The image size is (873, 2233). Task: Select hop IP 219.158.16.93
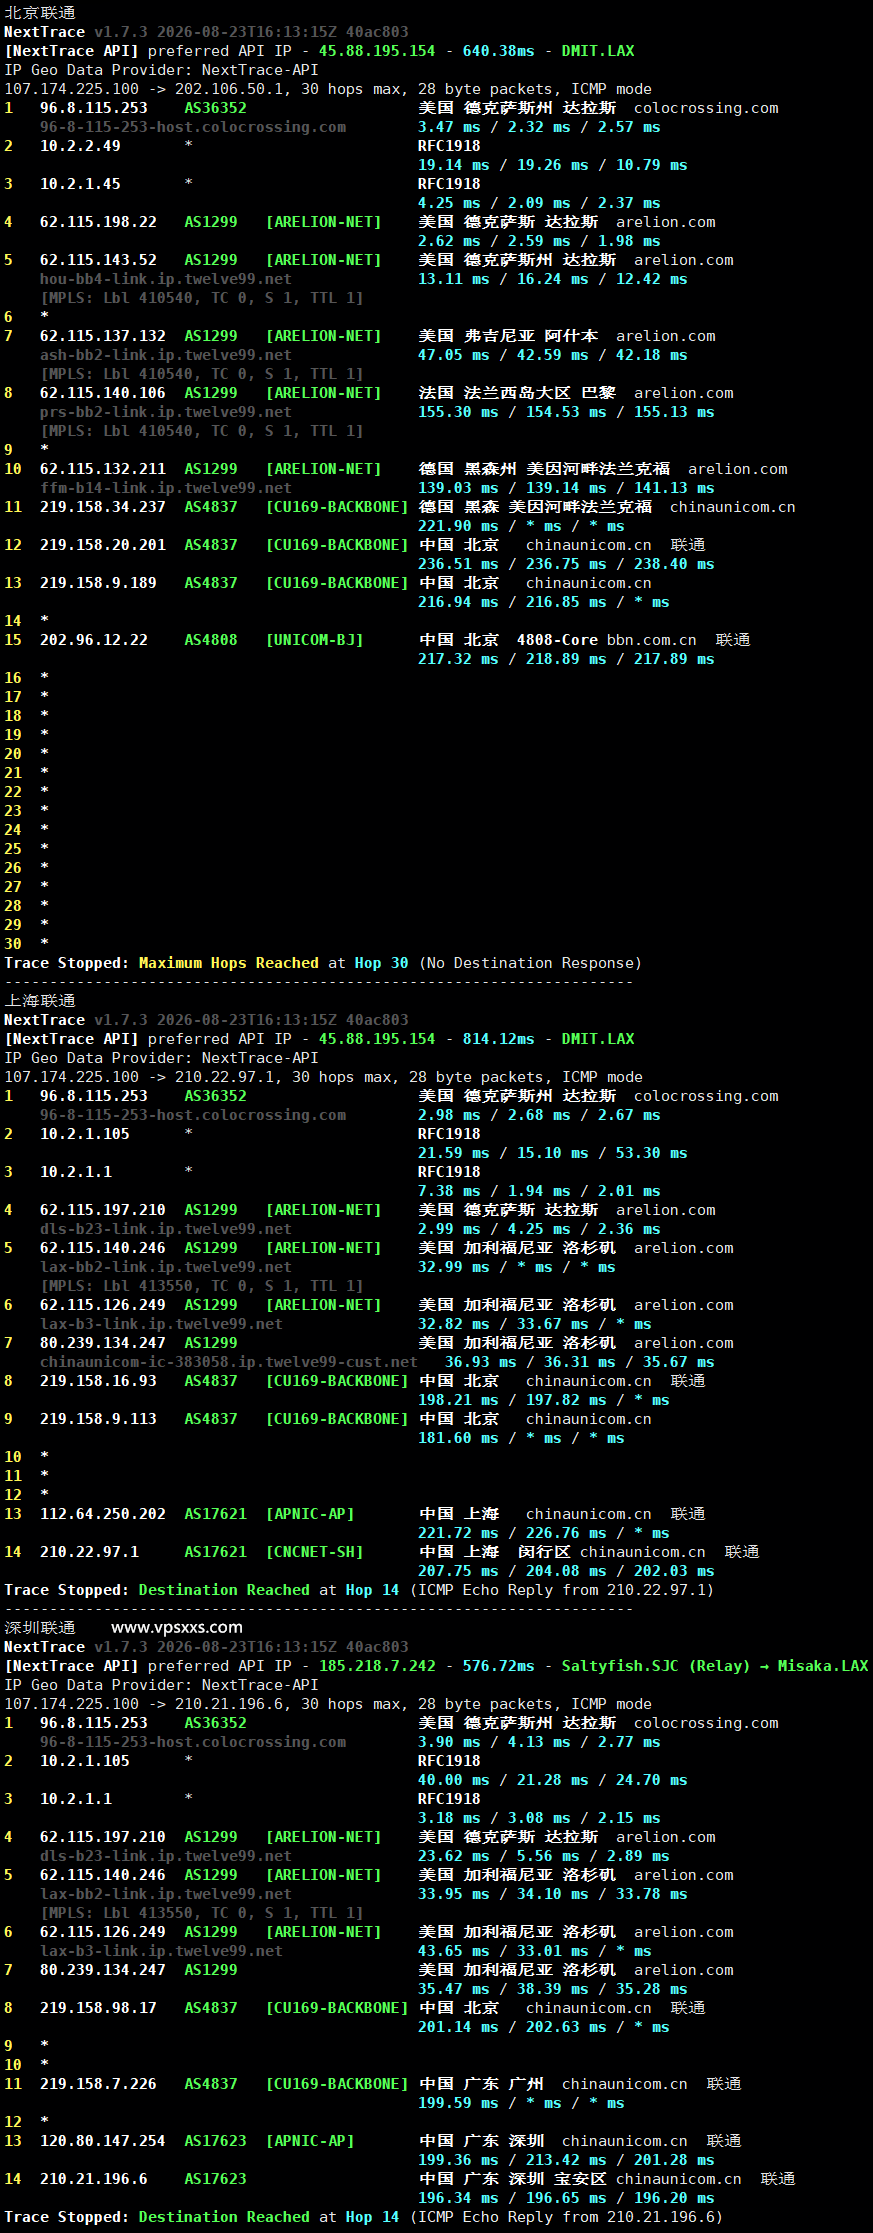click(x=98, y=1381)
